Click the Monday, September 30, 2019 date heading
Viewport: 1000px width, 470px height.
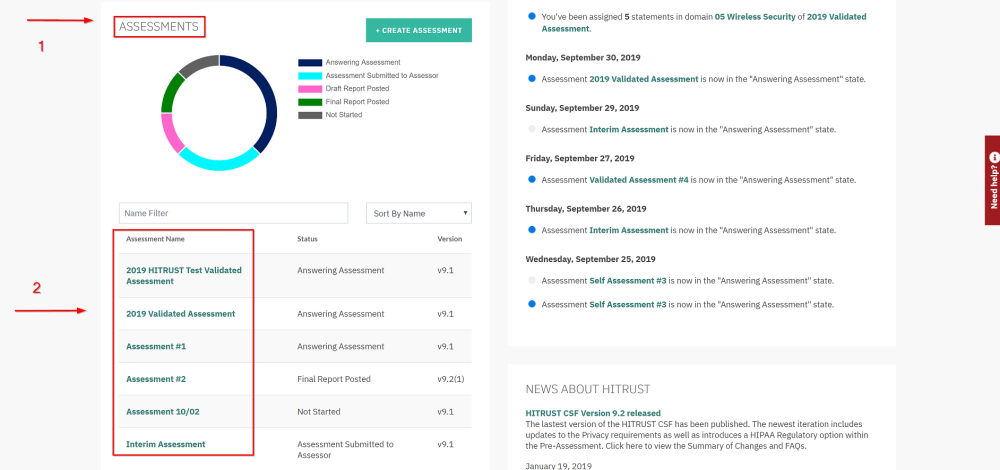(x=583, y=57)
